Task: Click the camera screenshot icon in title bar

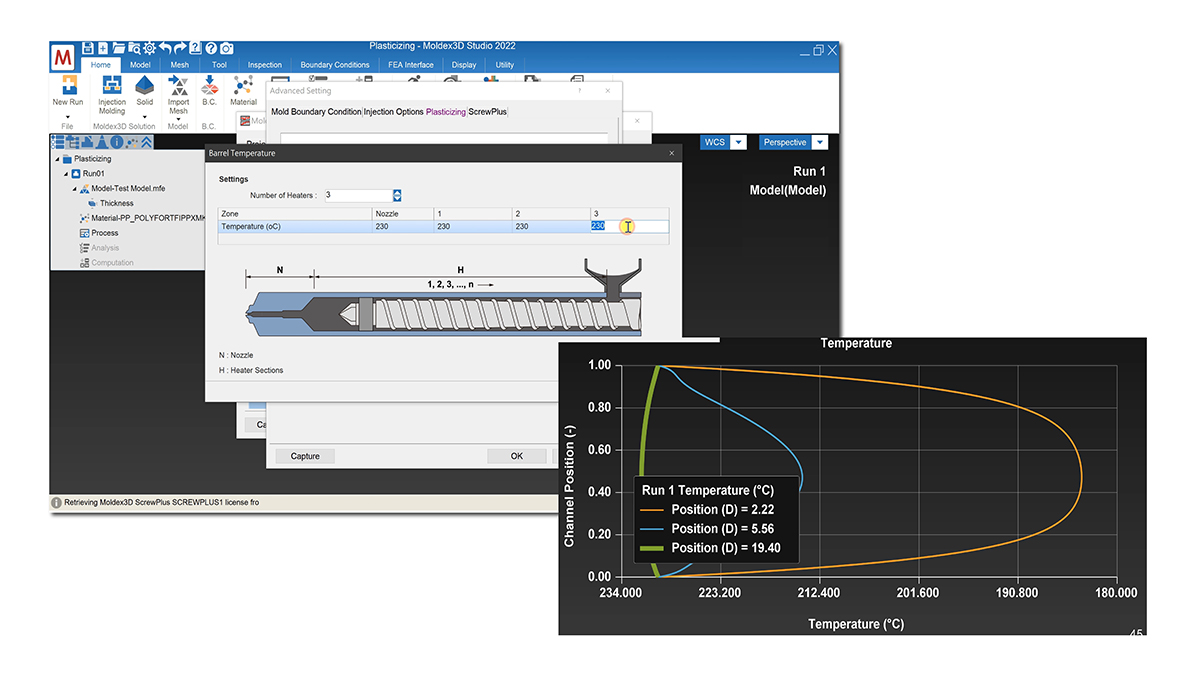Action: click(226, 48)
